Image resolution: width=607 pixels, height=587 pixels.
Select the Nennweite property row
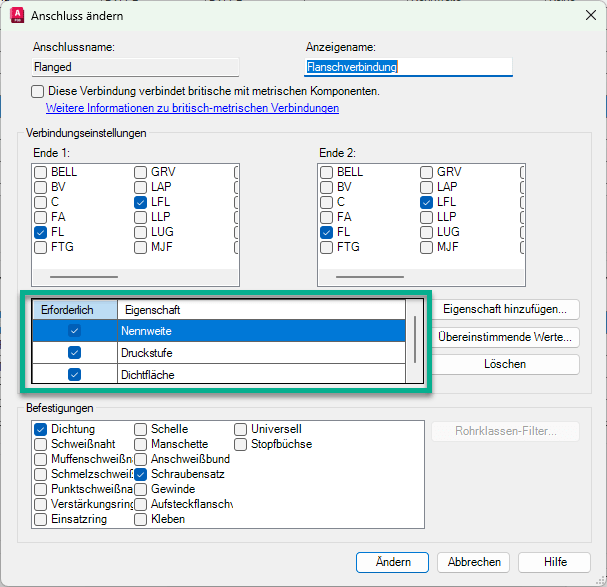(260, 331)
